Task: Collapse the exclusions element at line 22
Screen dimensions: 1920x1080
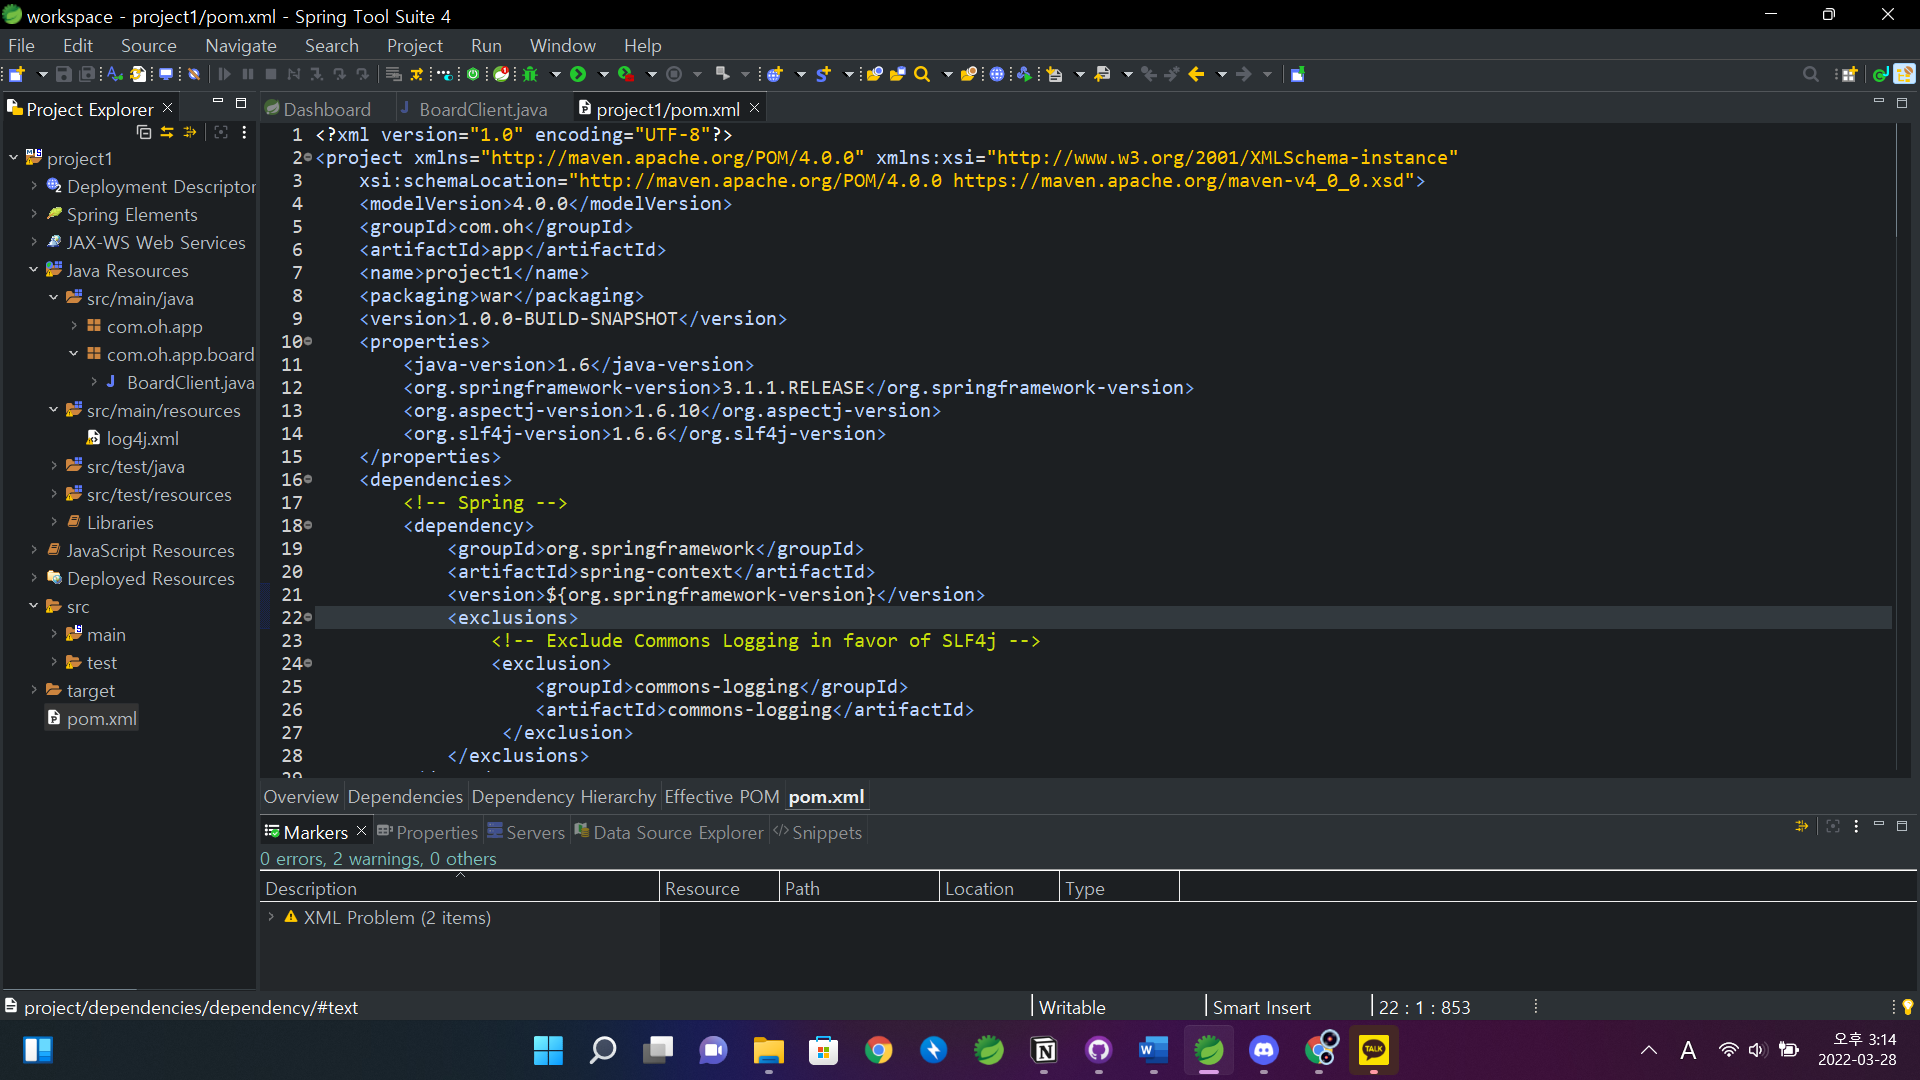Action: (308, 618)
